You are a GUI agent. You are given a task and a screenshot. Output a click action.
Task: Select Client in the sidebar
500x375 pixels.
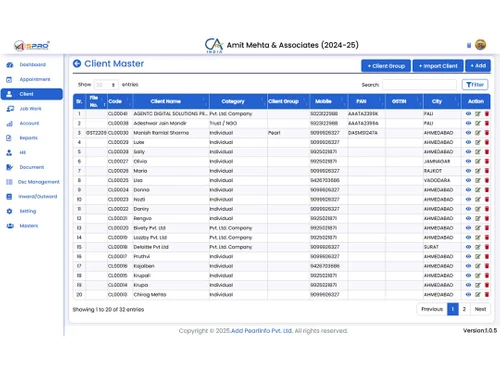tap(32, 94)
